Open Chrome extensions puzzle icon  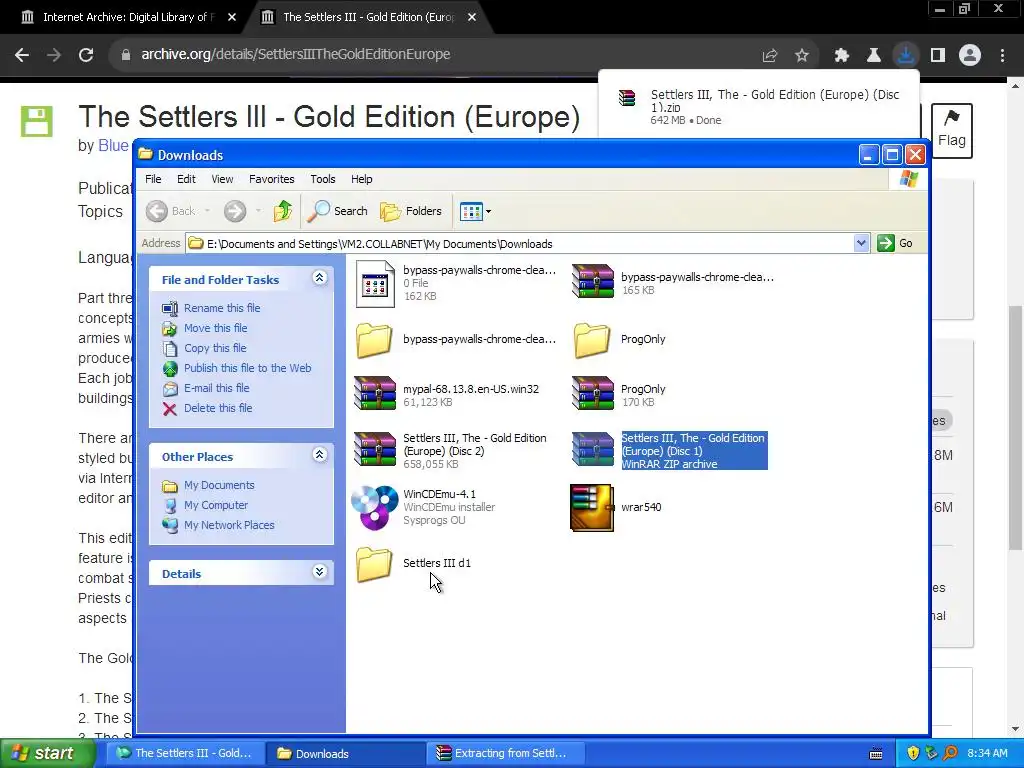point(842,56)
